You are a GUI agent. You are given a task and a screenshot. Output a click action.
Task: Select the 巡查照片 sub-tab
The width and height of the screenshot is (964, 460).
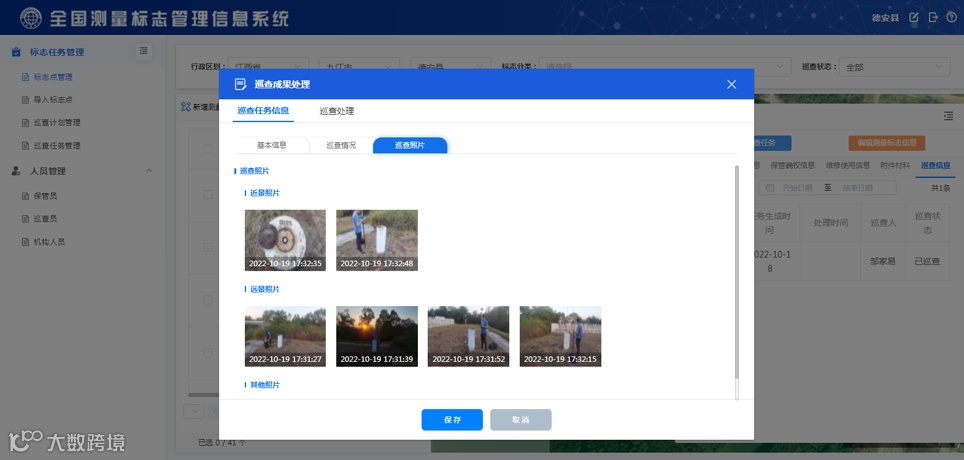(410, 145)
